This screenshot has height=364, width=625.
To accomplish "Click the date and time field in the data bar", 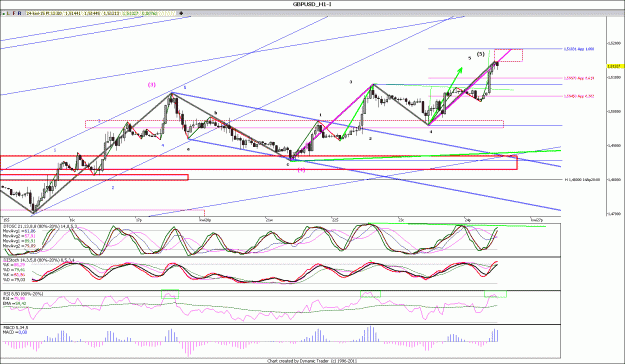I will 44,13.
